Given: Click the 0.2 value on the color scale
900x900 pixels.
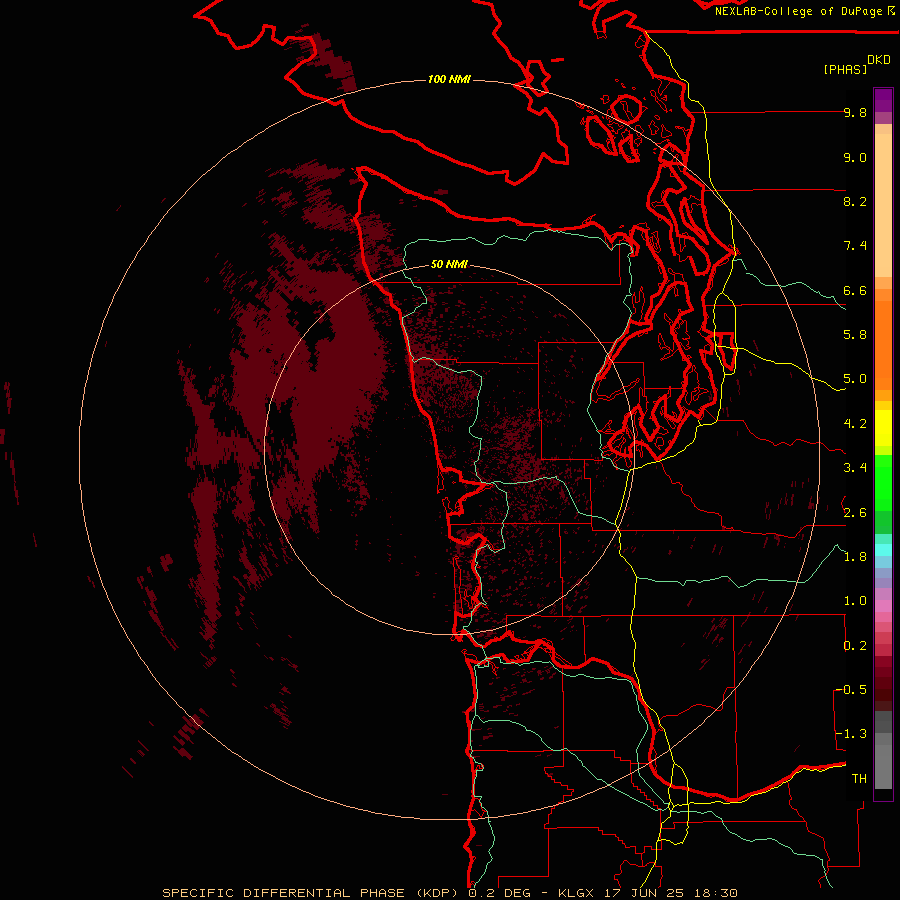Looking at the screenshot, I should click(855, 646).
